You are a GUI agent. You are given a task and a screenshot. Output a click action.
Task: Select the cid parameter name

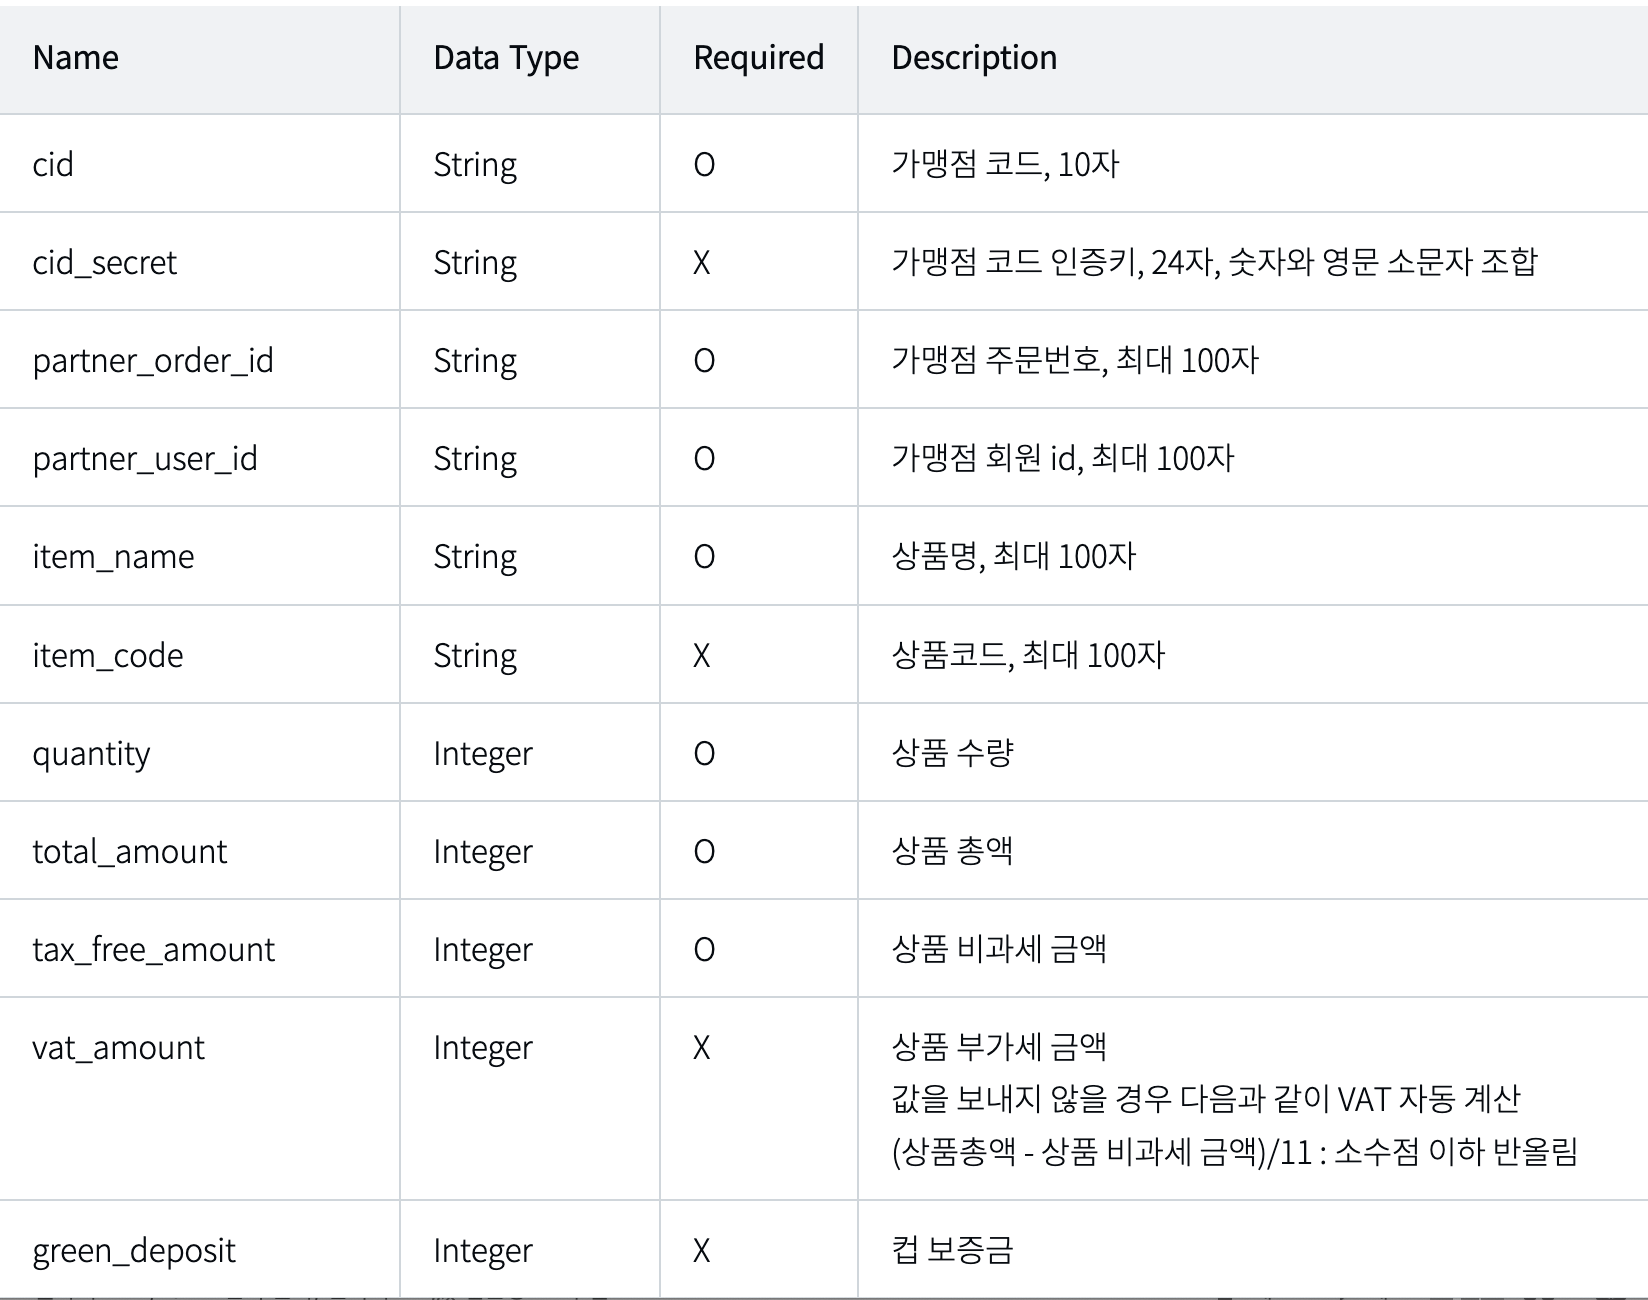(53, 164)
